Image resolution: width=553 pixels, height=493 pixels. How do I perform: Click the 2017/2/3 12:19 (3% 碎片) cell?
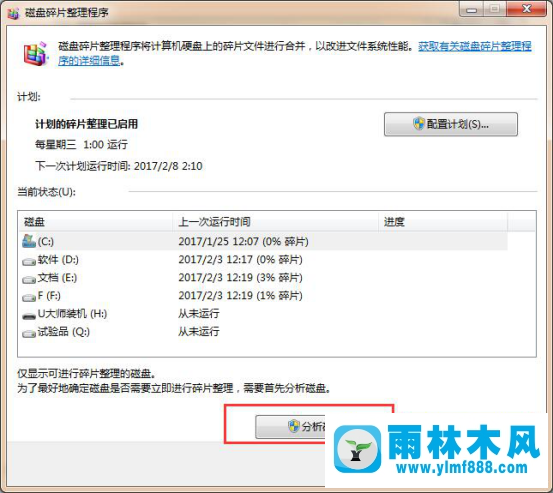(x=241, y=278)
